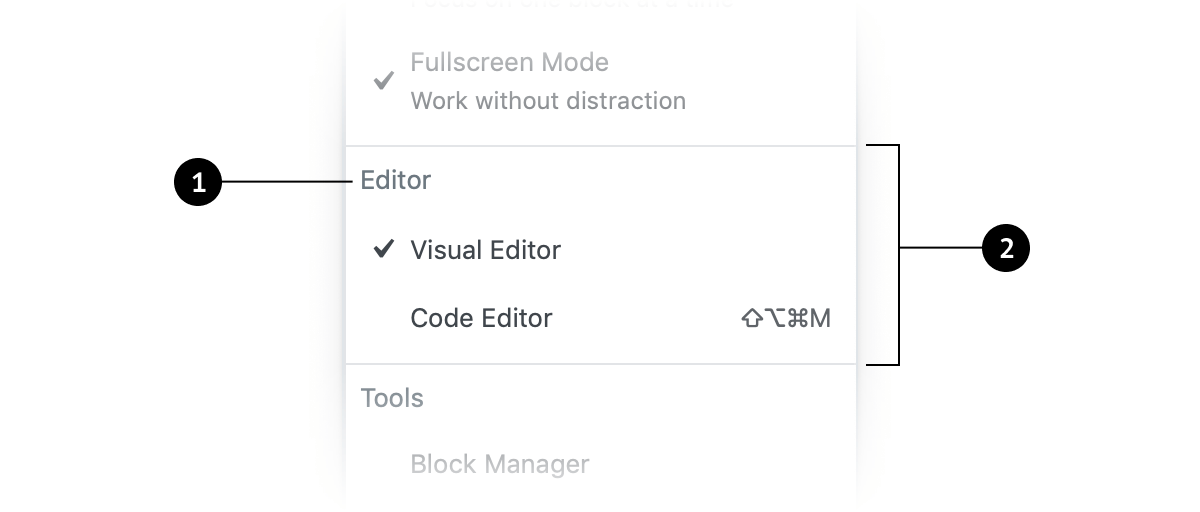Click the 'Work without distraction' description
1200x512 pixels.
point(548,101)
